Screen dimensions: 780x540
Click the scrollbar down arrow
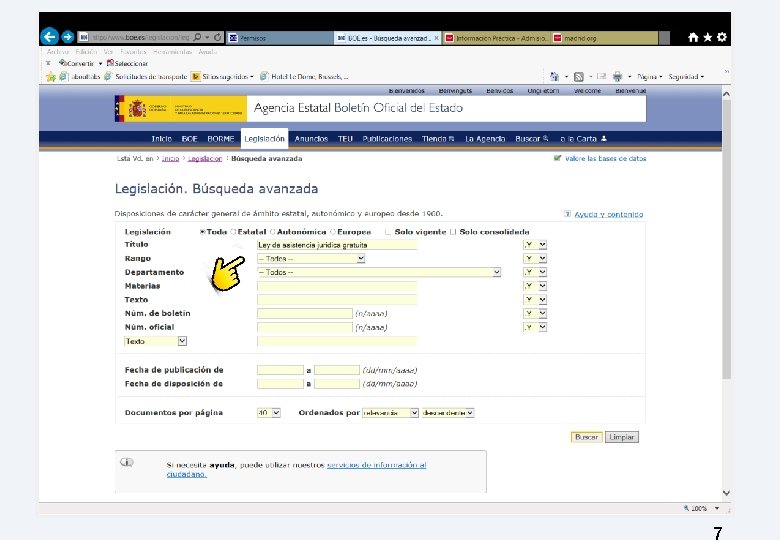coord(726,493)
